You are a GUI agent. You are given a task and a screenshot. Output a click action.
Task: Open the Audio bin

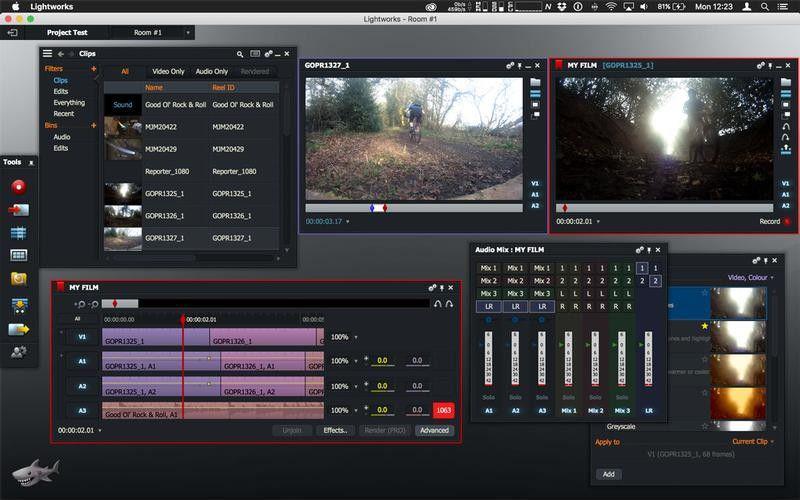coord(62,137)
